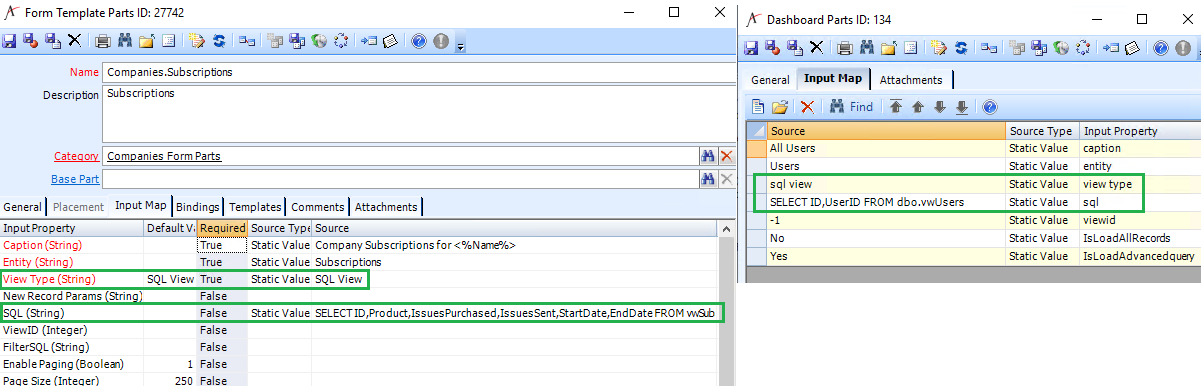Open Attachments tab in Dashboard Parts
Viewport: 1201px width, 386px height.
911,80
